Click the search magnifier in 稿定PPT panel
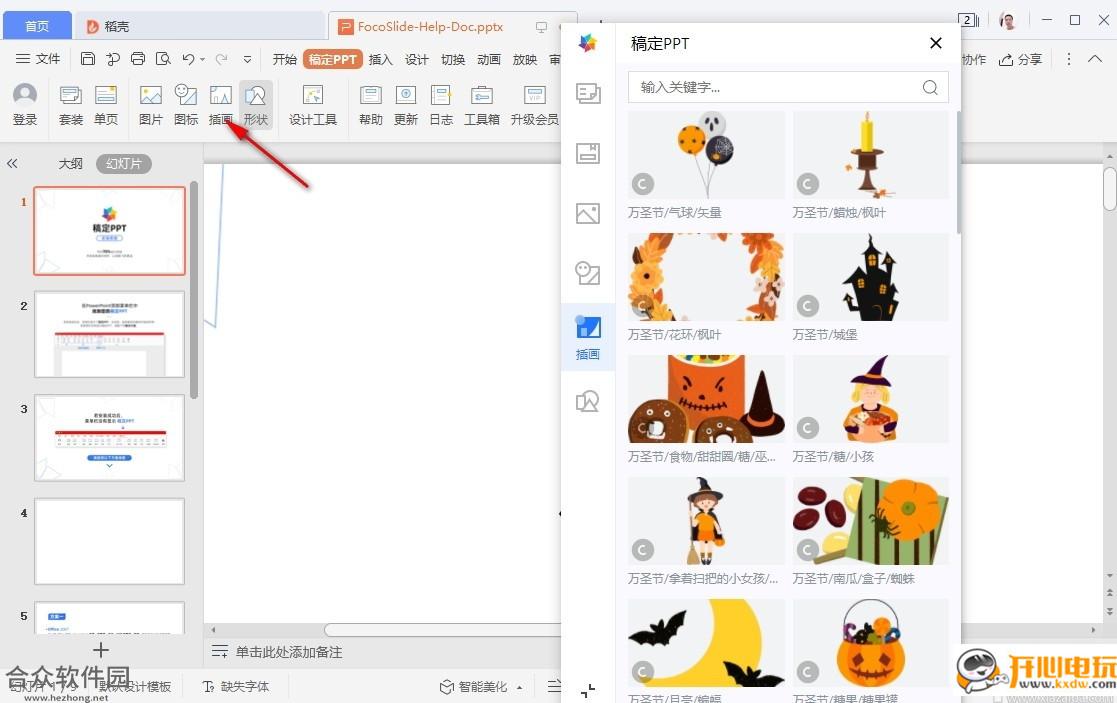 pyautogui.click(x=930, y=87)
